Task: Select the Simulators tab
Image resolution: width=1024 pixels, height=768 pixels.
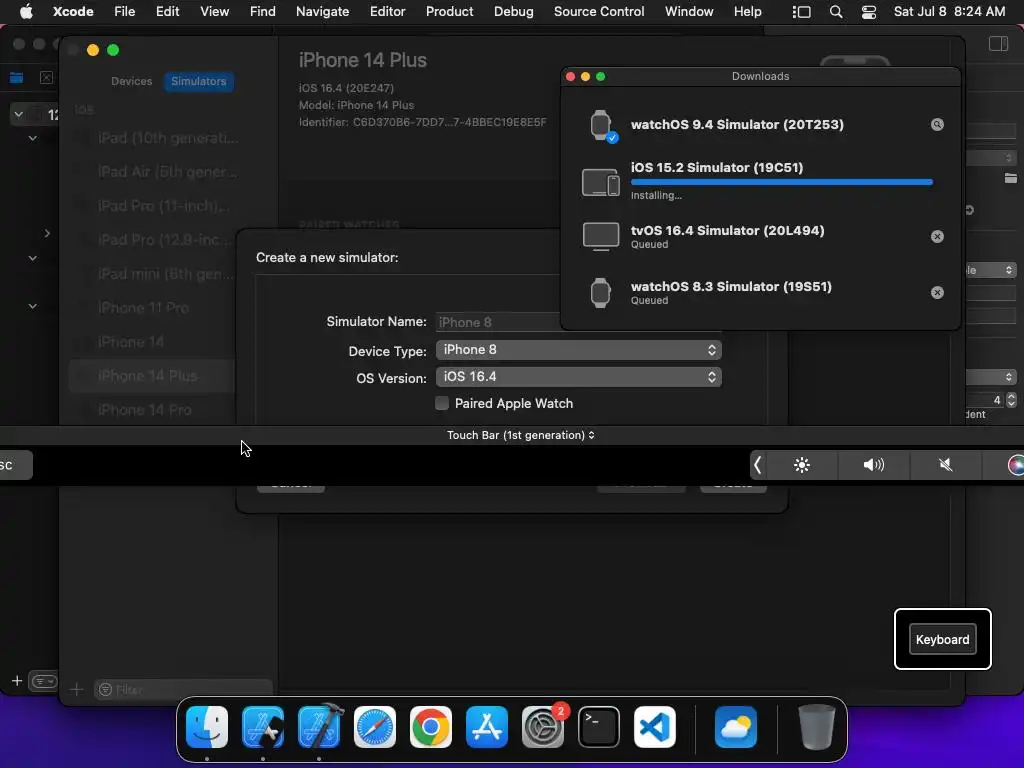Action: pyautogui.click(x=199, y=81)
